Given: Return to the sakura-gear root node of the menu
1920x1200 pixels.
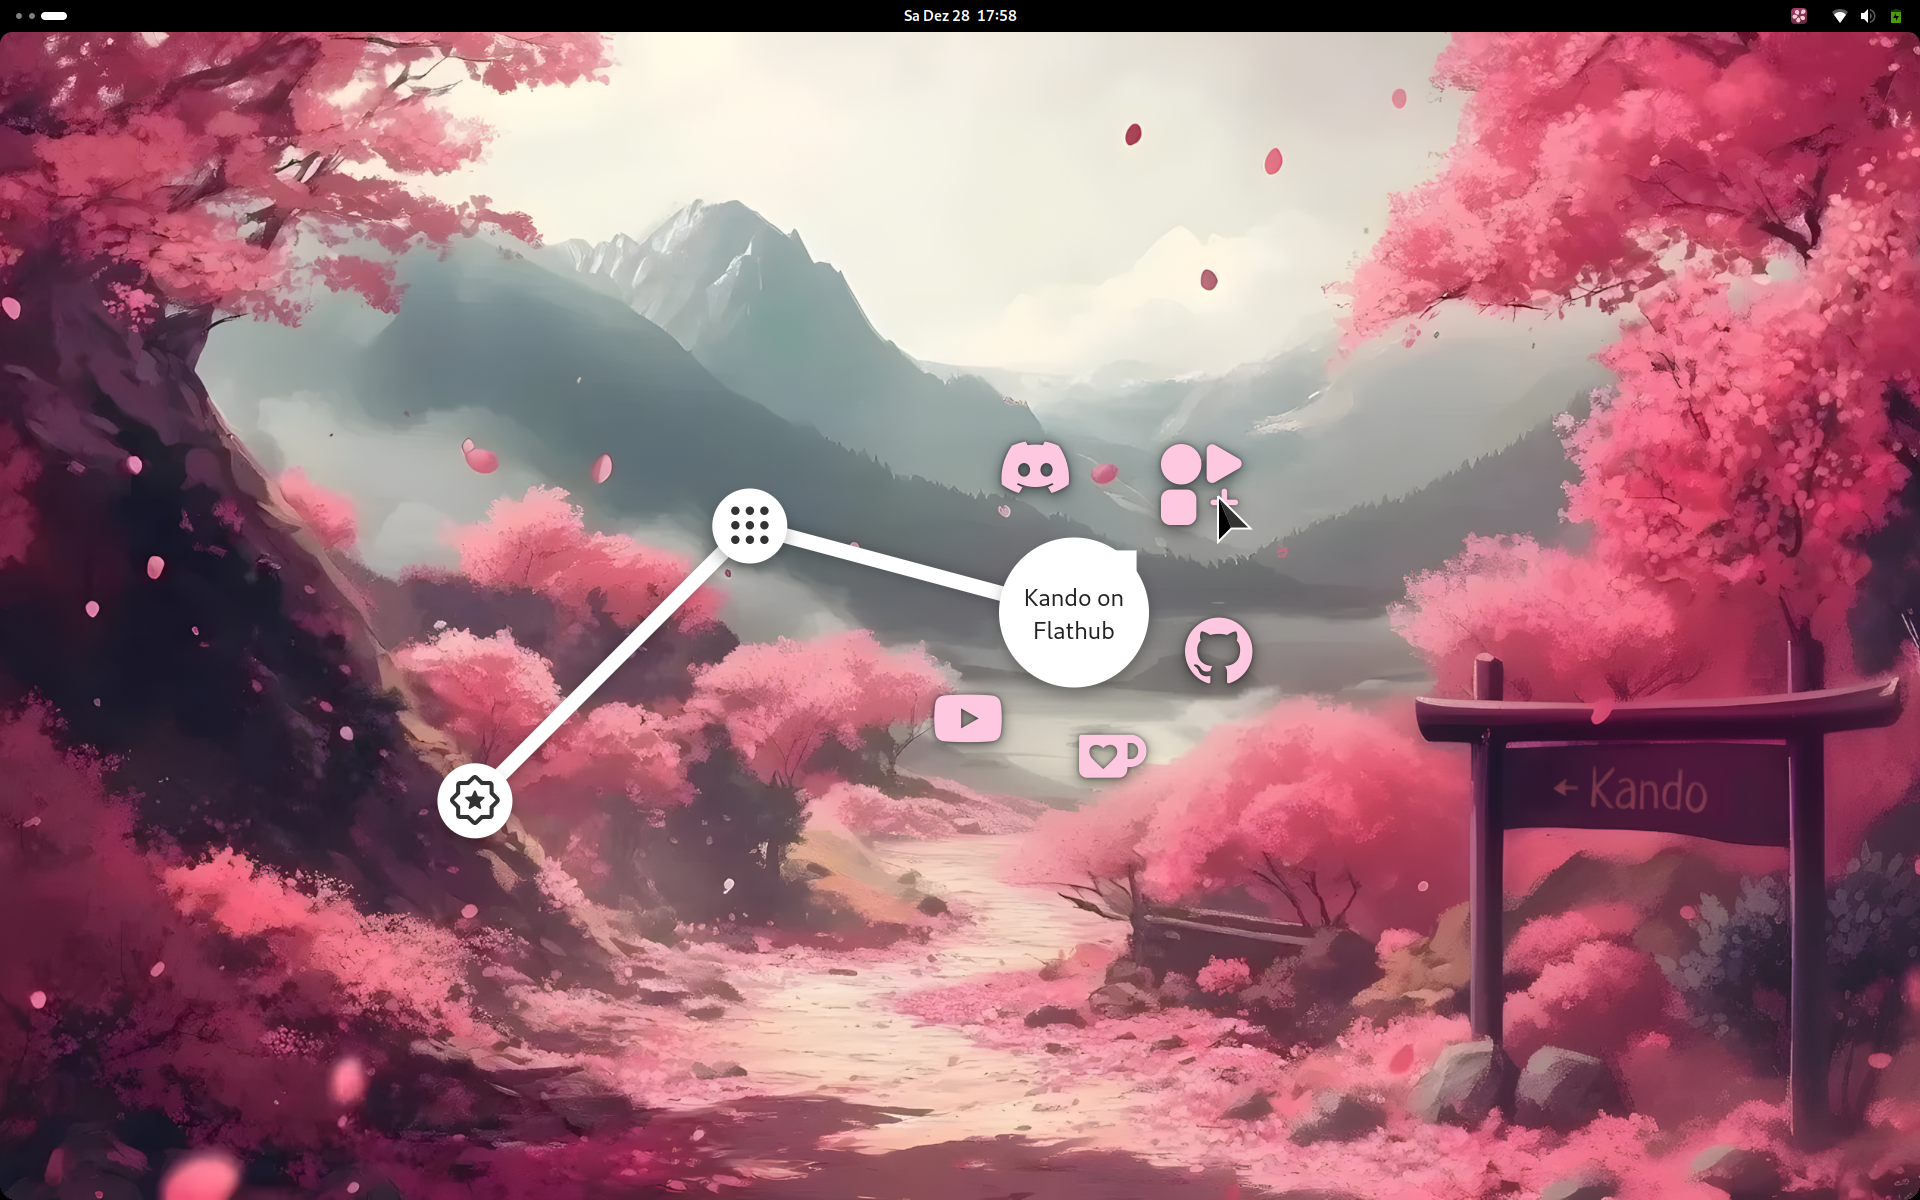Looking at the screenshot, I should pos(476,800).
